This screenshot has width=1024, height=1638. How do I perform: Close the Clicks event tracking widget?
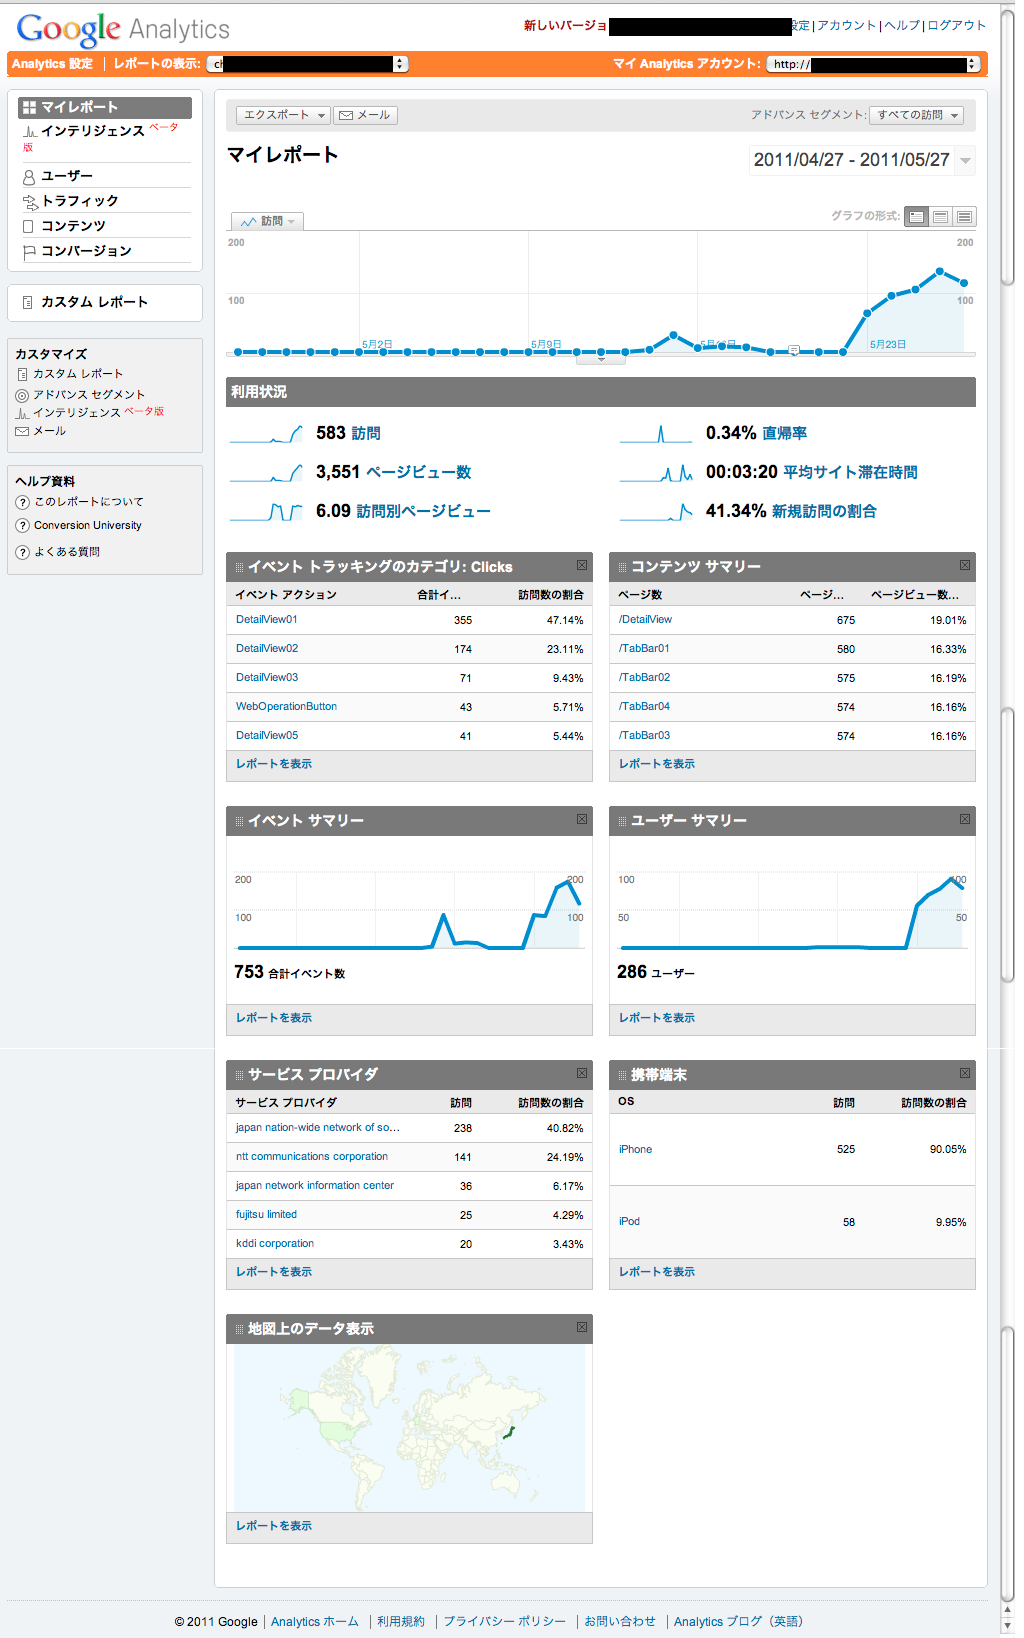(x=582, y=565)
